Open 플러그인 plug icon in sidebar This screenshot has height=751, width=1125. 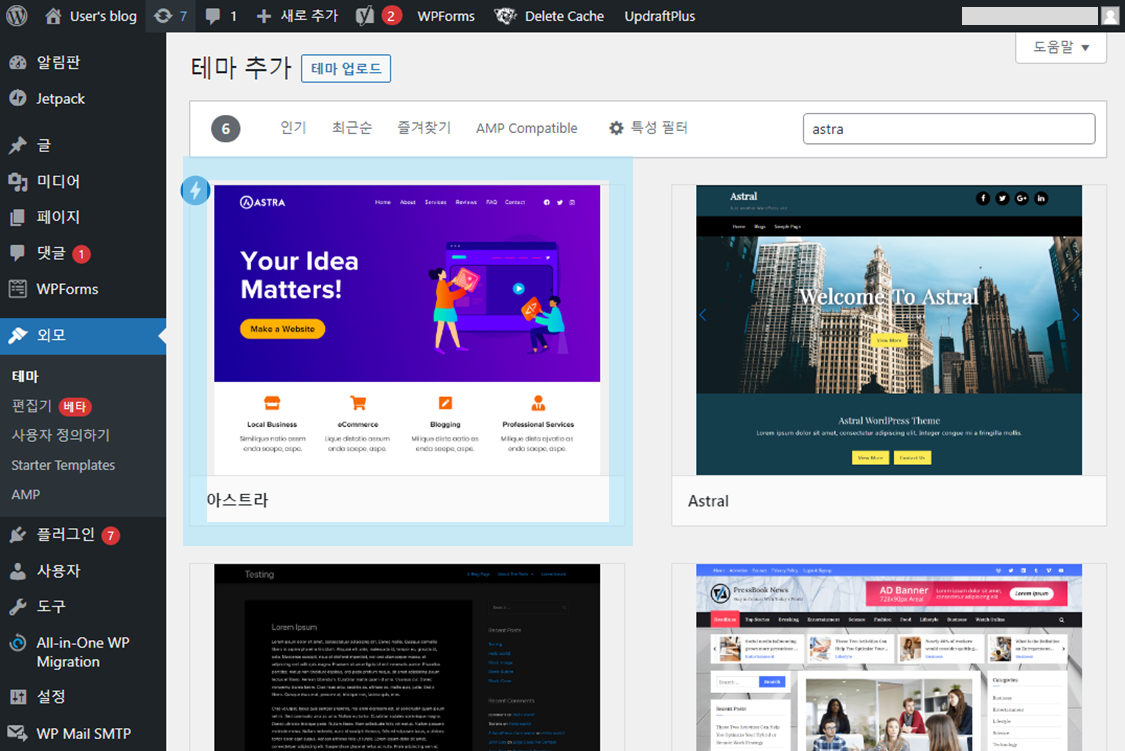18,534
